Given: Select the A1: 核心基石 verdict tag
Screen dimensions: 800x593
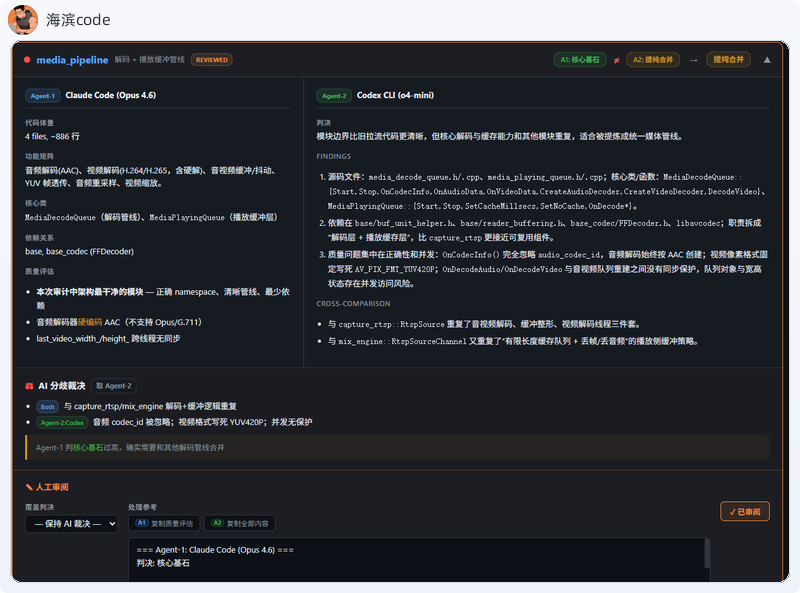Looking at the screenshot, I should (x=580, y=60).
